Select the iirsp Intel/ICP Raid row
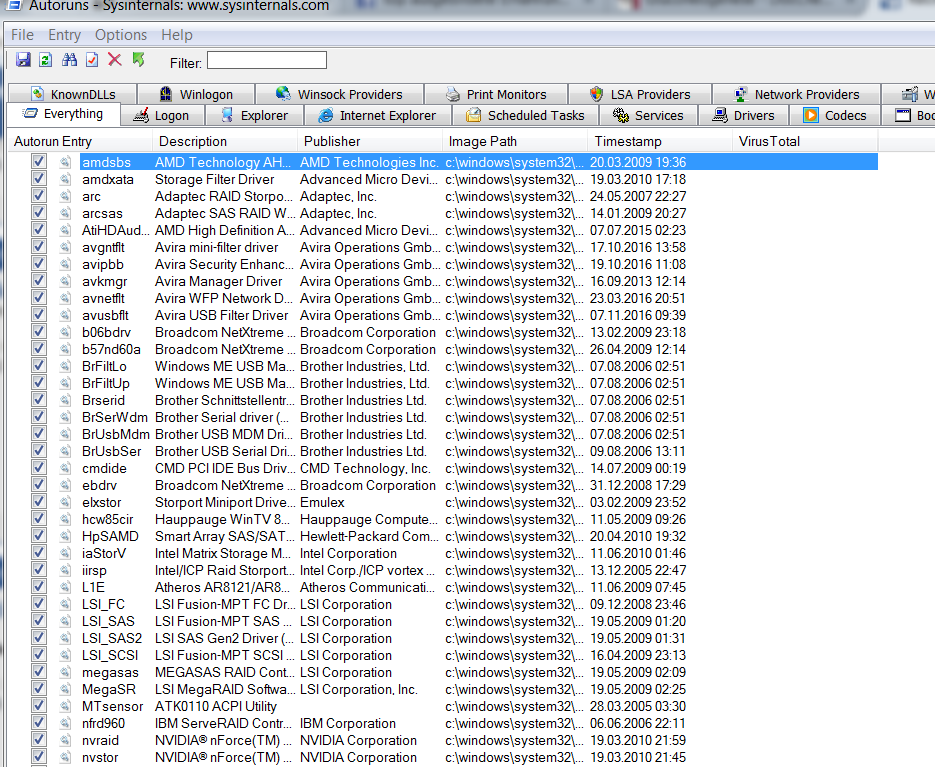Image resolution: width=935 pixels, height=767 pixels. coord(442,570)
